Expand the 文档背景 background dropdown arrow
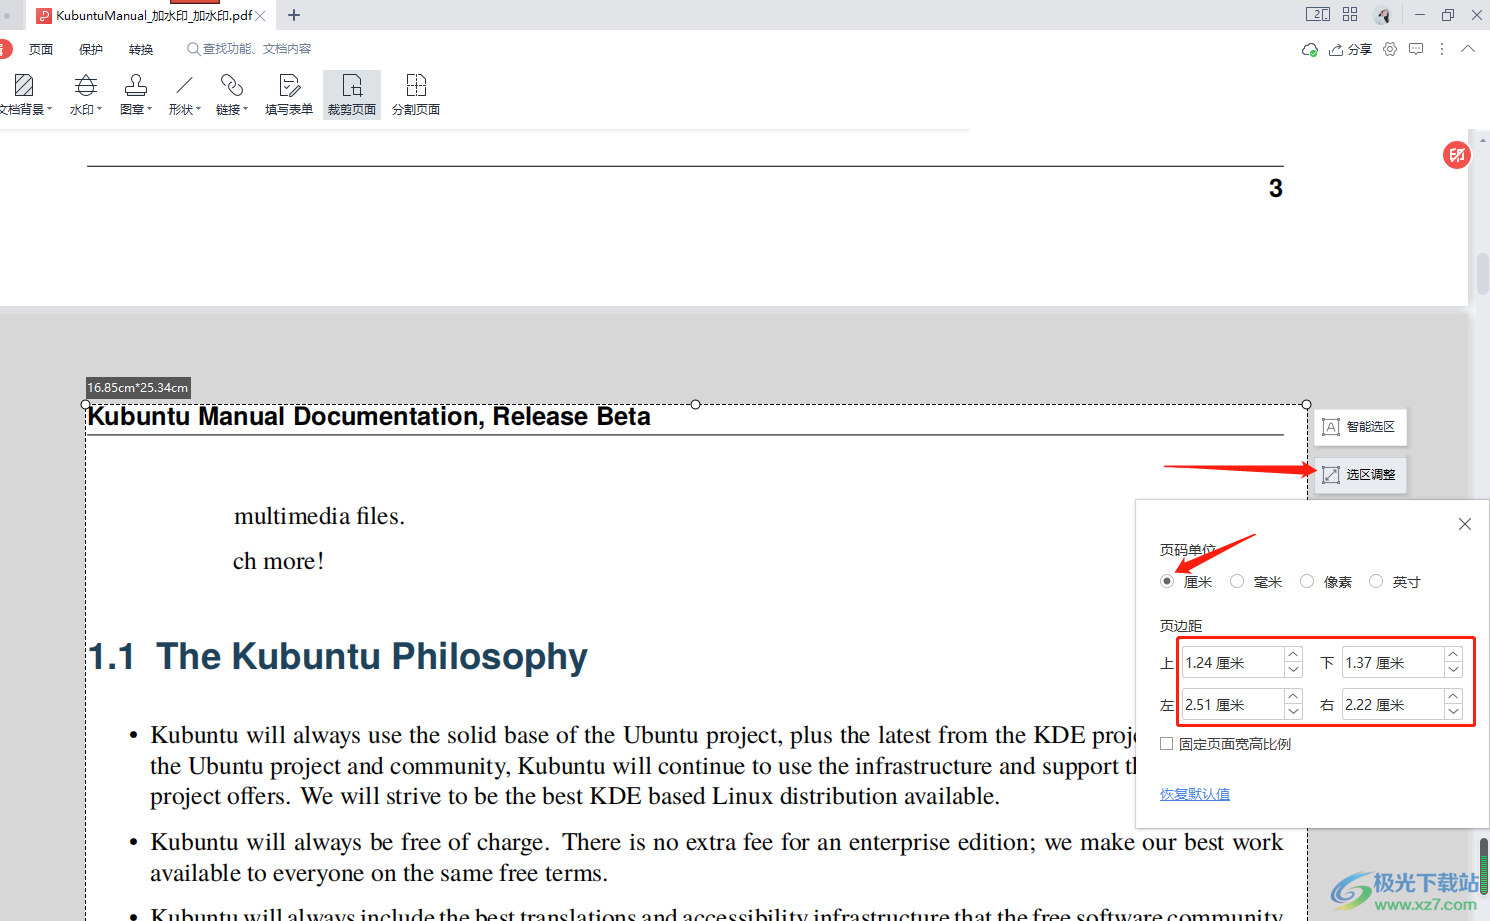The image size is (1490, 921). [x=49, y=109]
